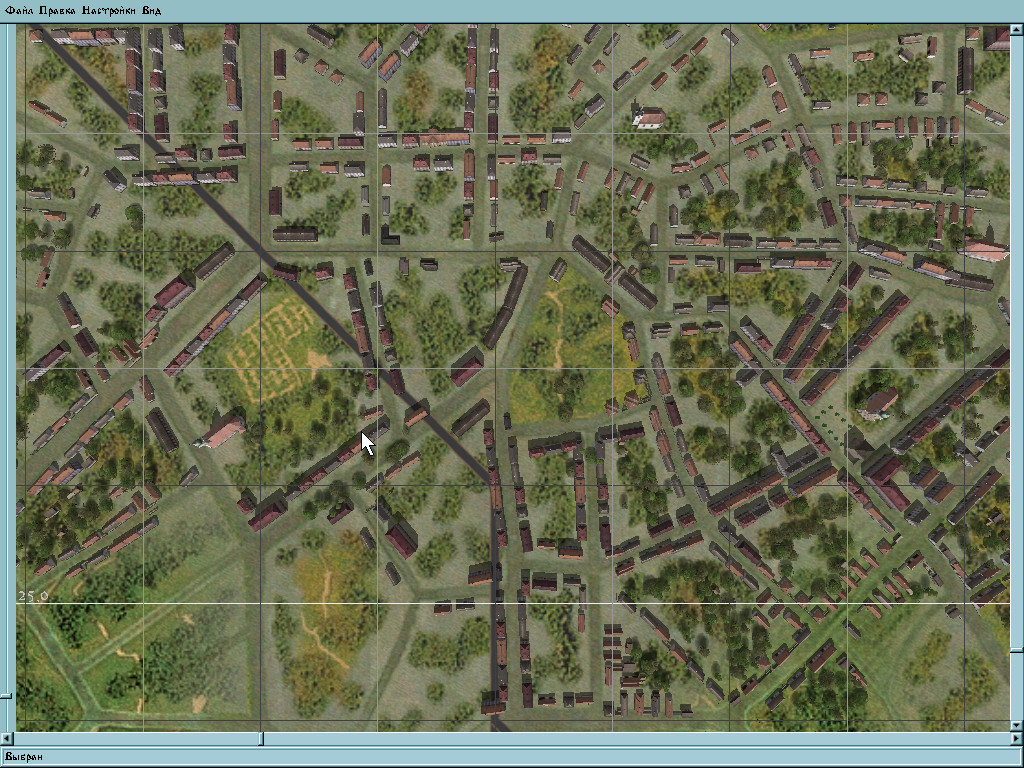Click the left edge slider handle
Viewport: 1024px width, 768px height.
5,696
